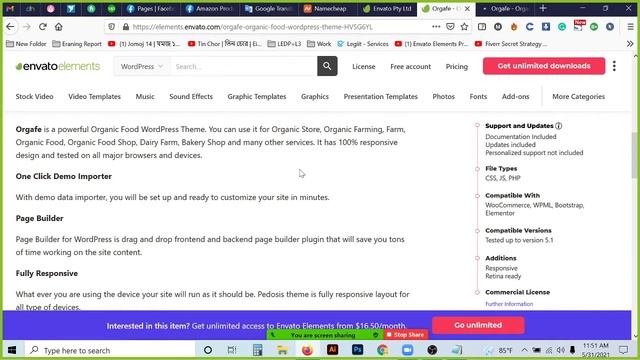Click Get unlimited downloads button
640x360 pixels.
coord(544,66)
